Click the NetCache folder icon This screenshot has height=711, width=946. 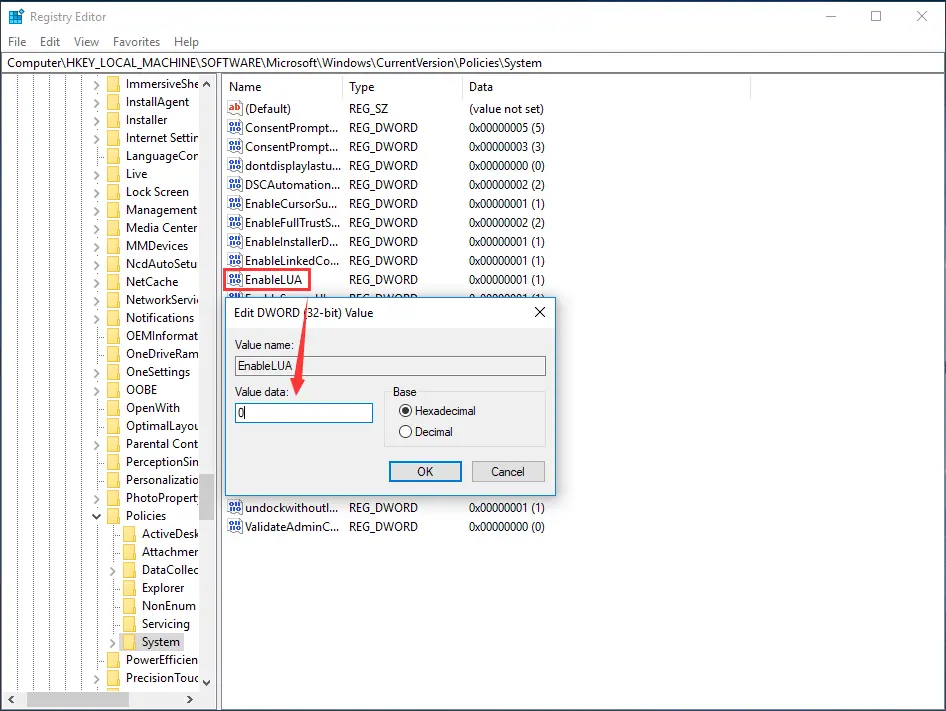(x=114, y=281)
